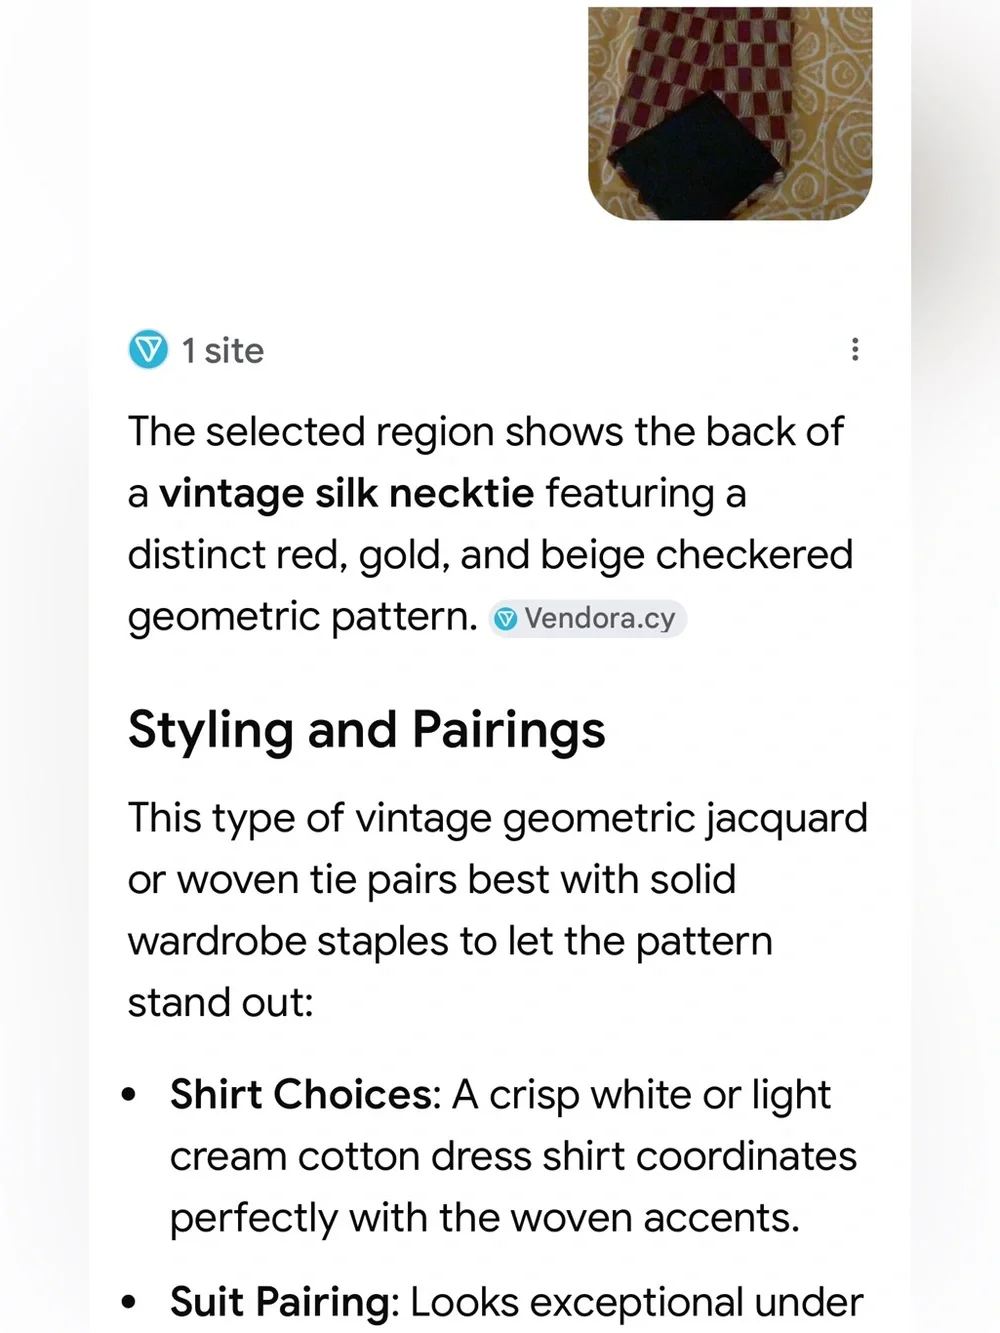This screenshot has width=1000, height=1333.
Task: Click the black tie tip in the image
Action: click(x=697, y=157)
